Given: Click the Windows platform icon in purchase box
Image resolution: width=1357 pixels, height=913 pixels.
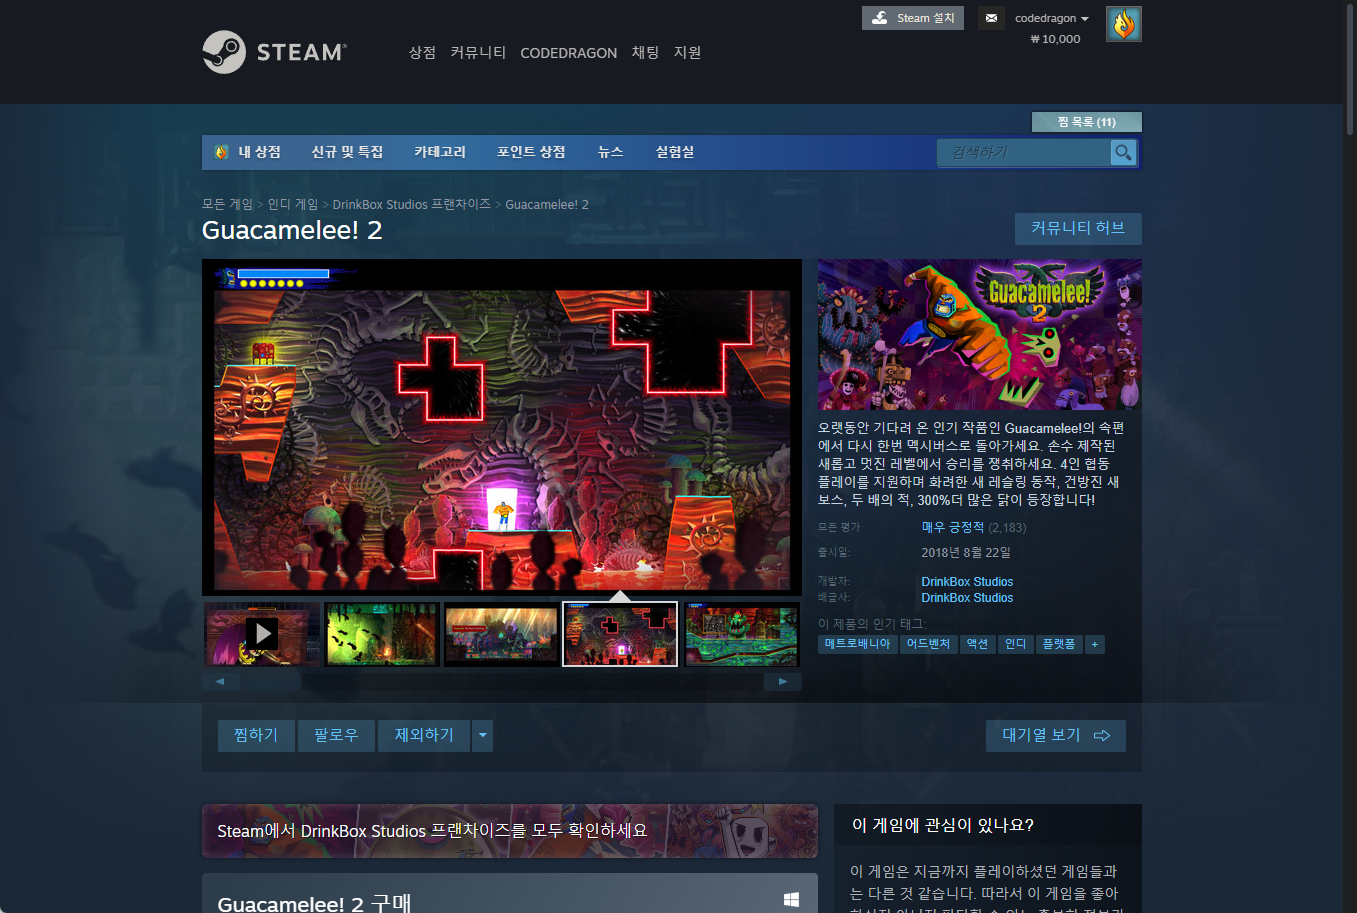Looking at the screenshot, I should (791, 900).
